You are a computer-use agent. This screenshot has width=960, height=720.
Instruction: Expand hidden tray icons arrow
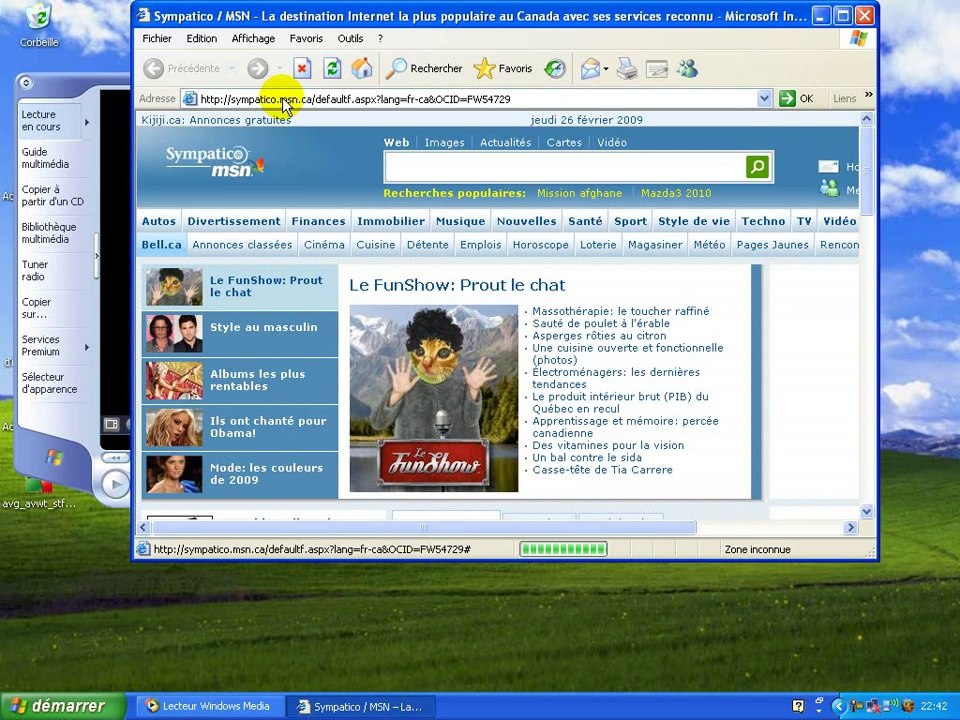(x=838, y=706)
